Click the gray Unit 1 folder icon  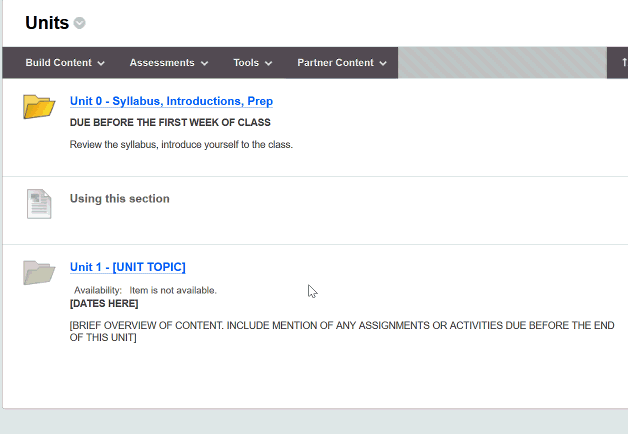[39, 273]
